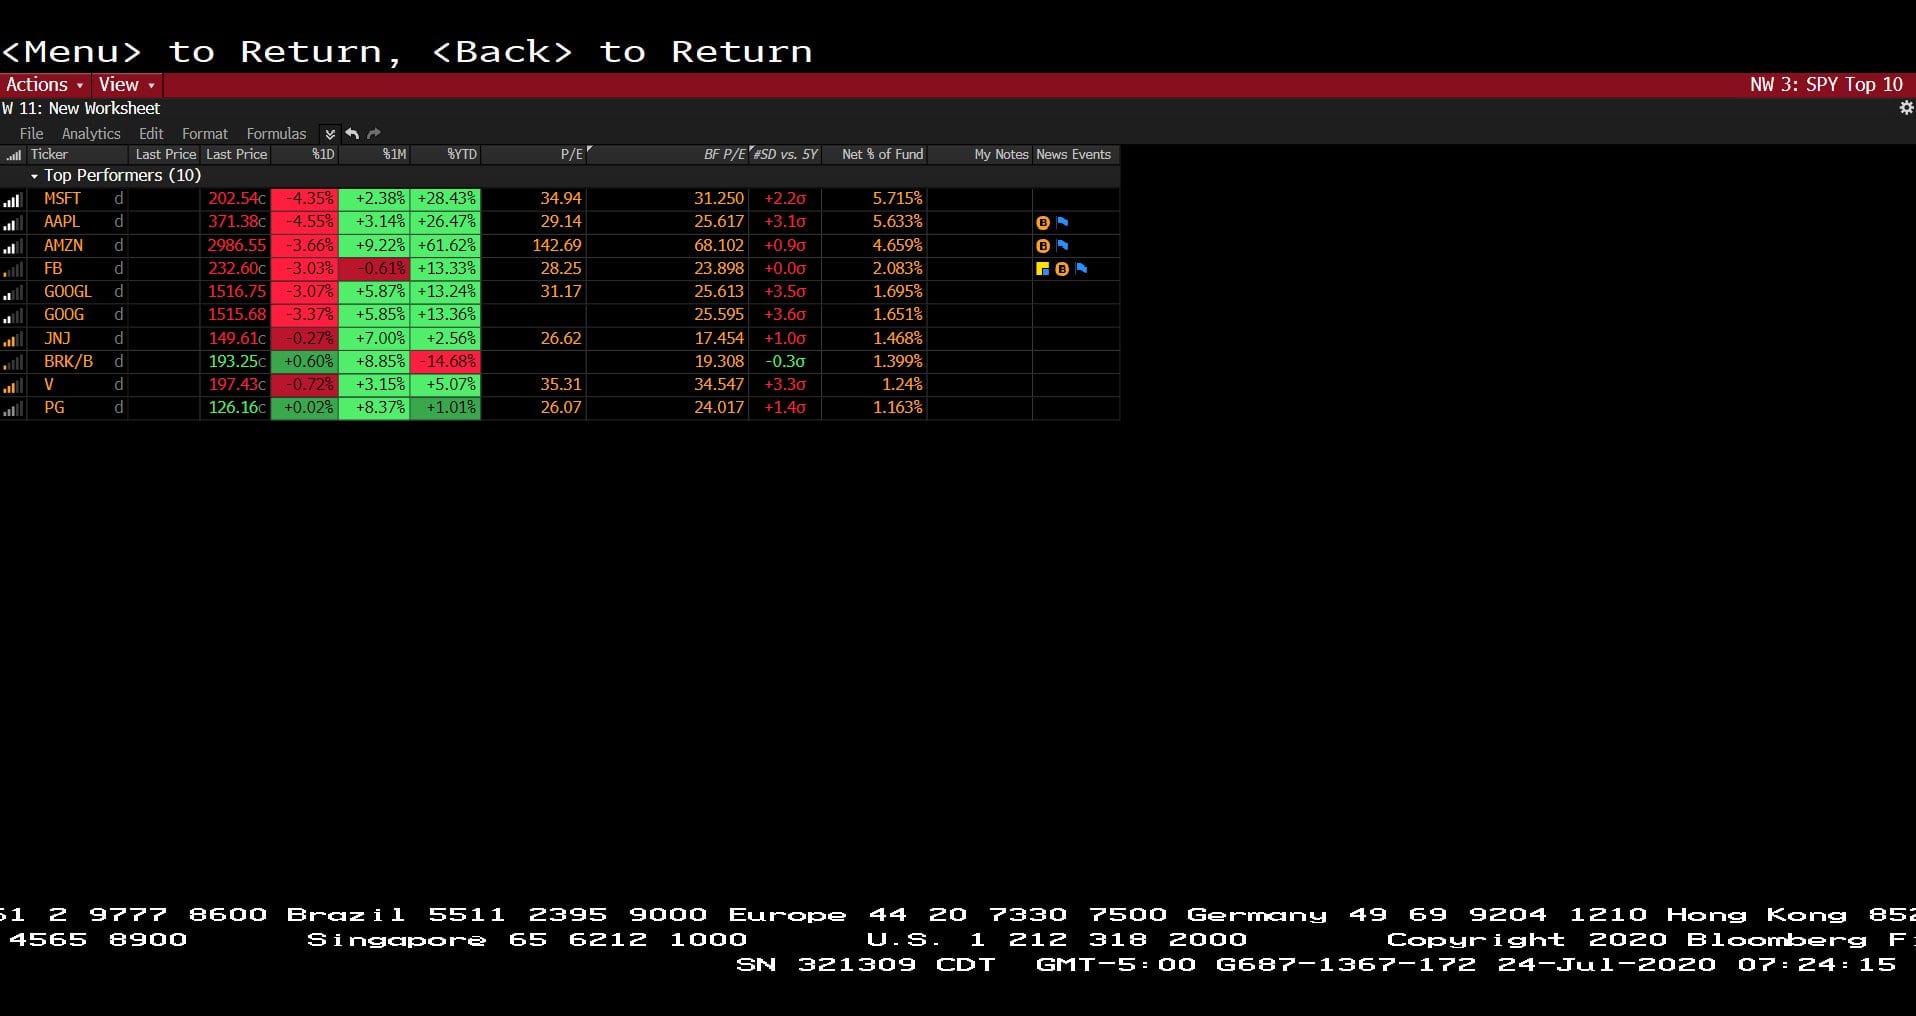The width and height of the screenshot is (1916, 1016).
Task: Click the undo arrow icon
Action: pos(352,133)
